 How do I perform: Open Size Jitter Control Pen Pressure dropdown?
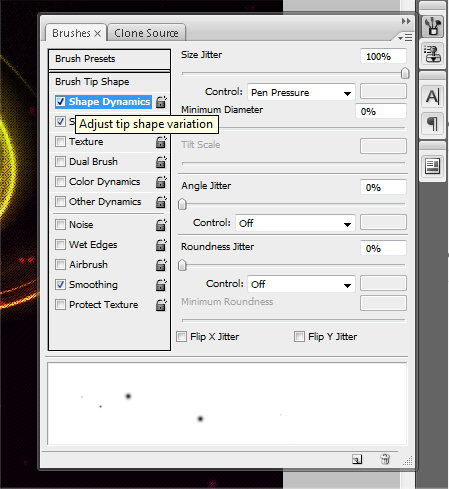301,92
